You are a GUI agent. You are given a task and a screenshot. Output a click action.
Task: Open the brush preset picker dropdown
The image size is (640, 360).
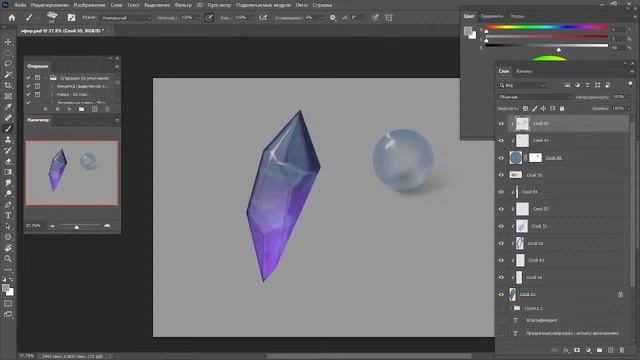point(52,18)
